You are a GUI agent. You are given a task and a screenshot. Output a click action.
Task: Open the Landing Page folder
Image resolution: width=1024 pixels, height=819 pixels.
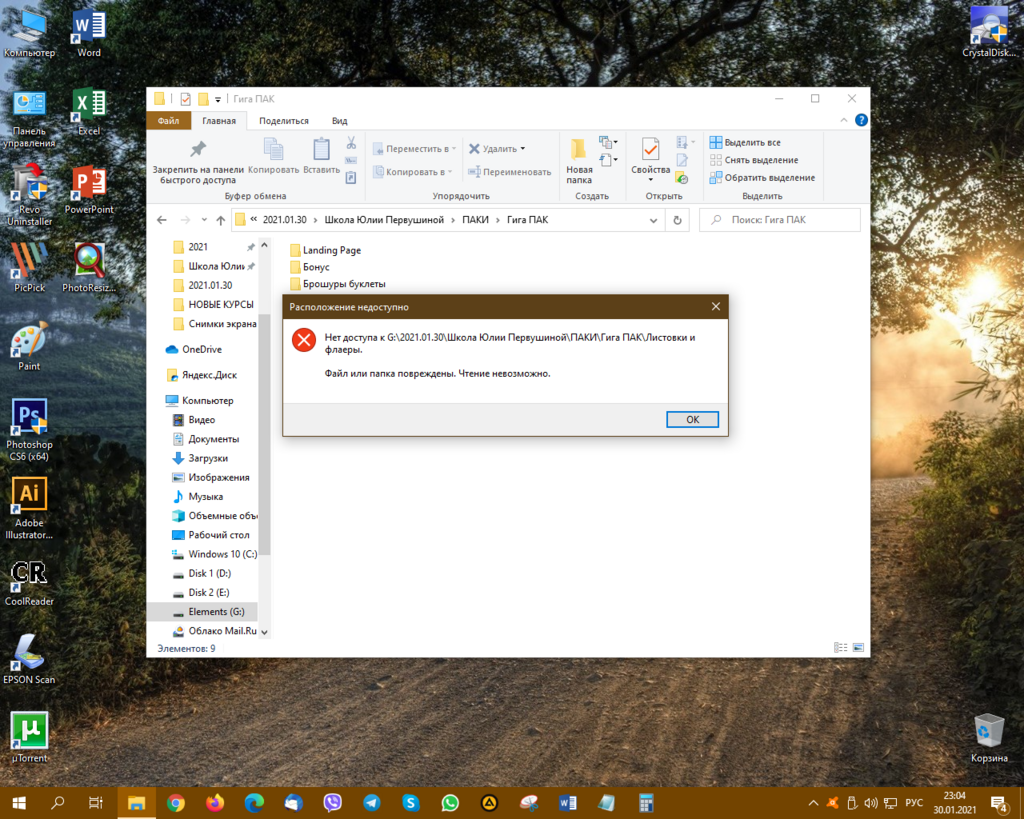(x=325, y=250)
